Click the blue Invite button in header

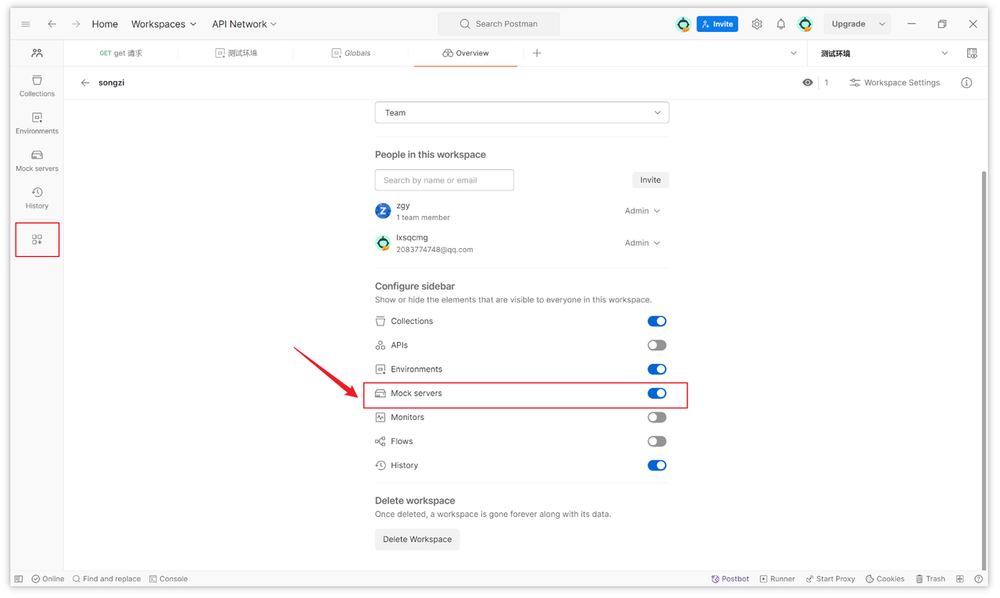tap(717, 24)
